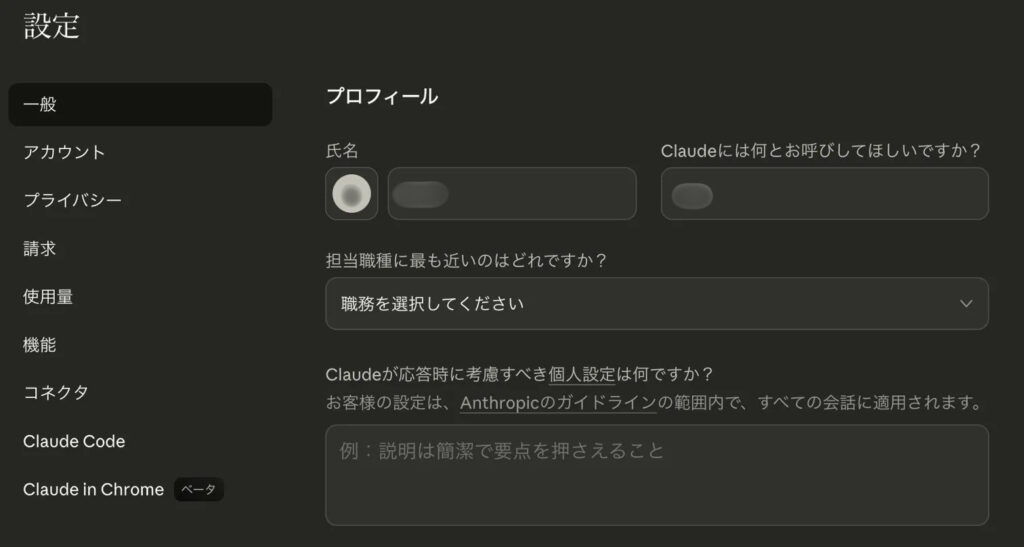
Task: Open the プライバシー settings
Action: [72, 200]
